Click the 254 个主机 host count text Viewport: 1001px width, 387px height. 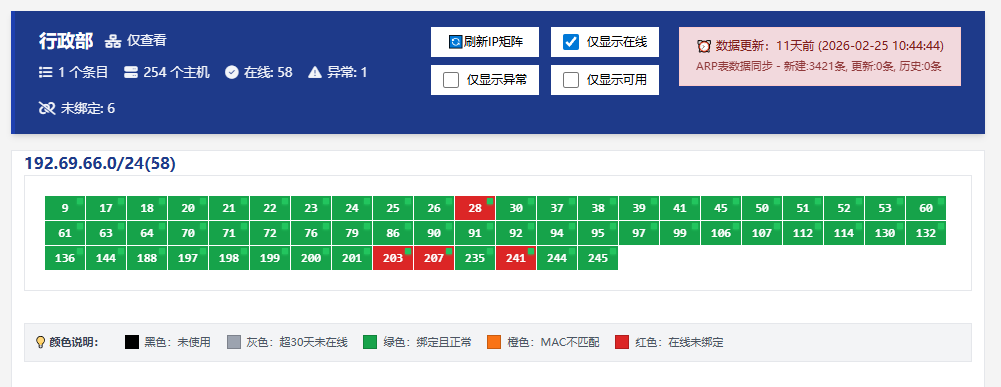176,72
